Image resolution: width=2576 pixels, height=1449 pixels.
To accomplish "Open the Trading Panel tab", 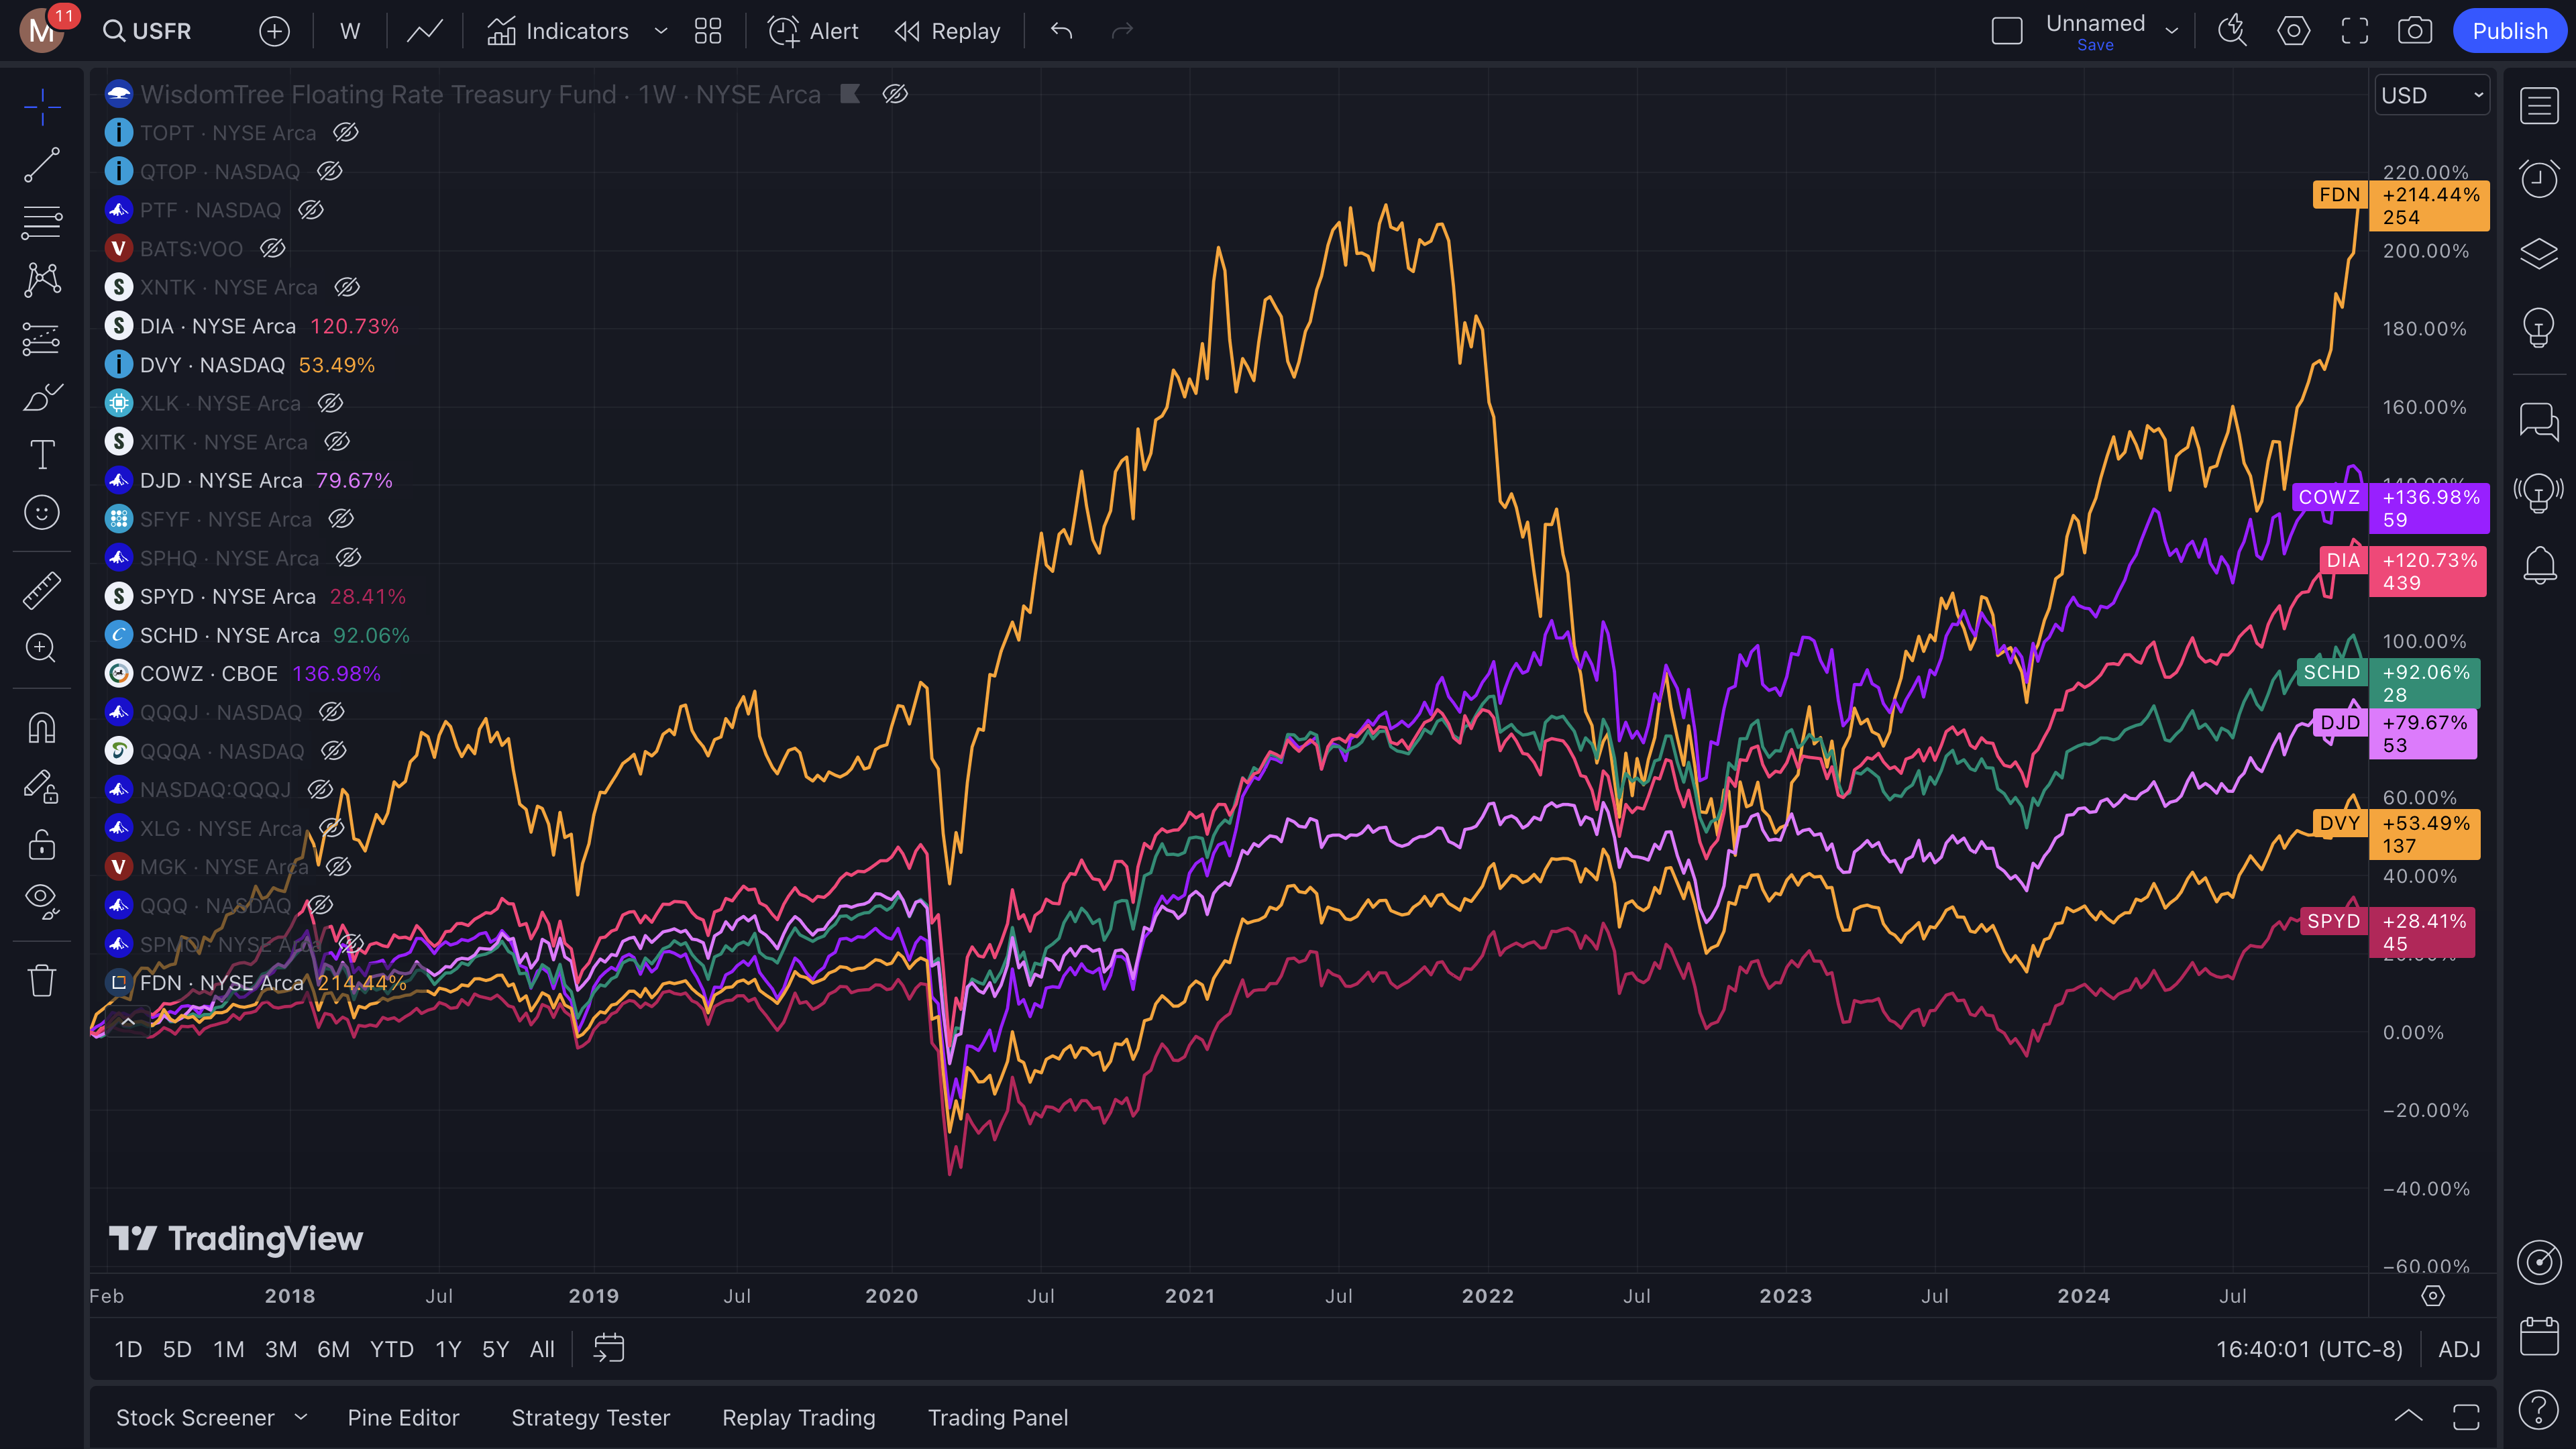I will (x=998, y=1417).
